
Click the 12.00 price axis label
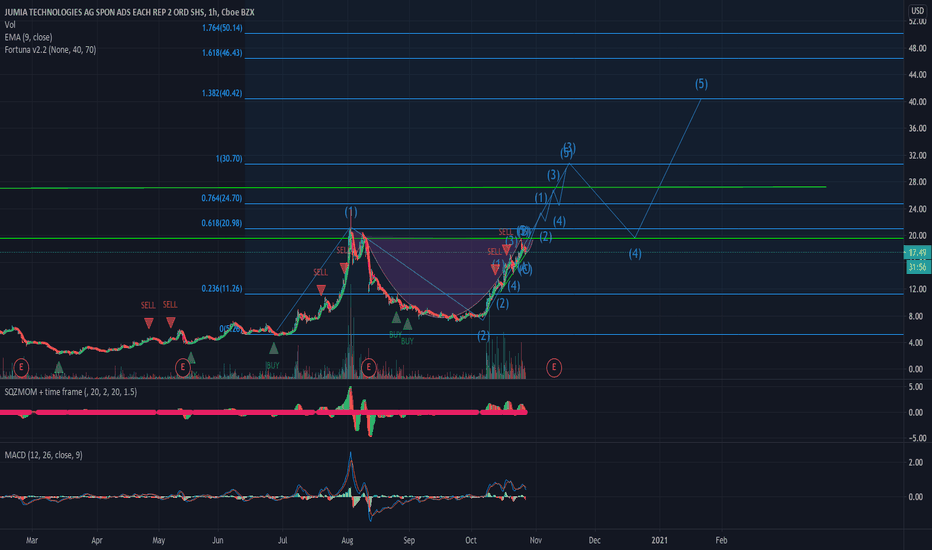[917, 290]
